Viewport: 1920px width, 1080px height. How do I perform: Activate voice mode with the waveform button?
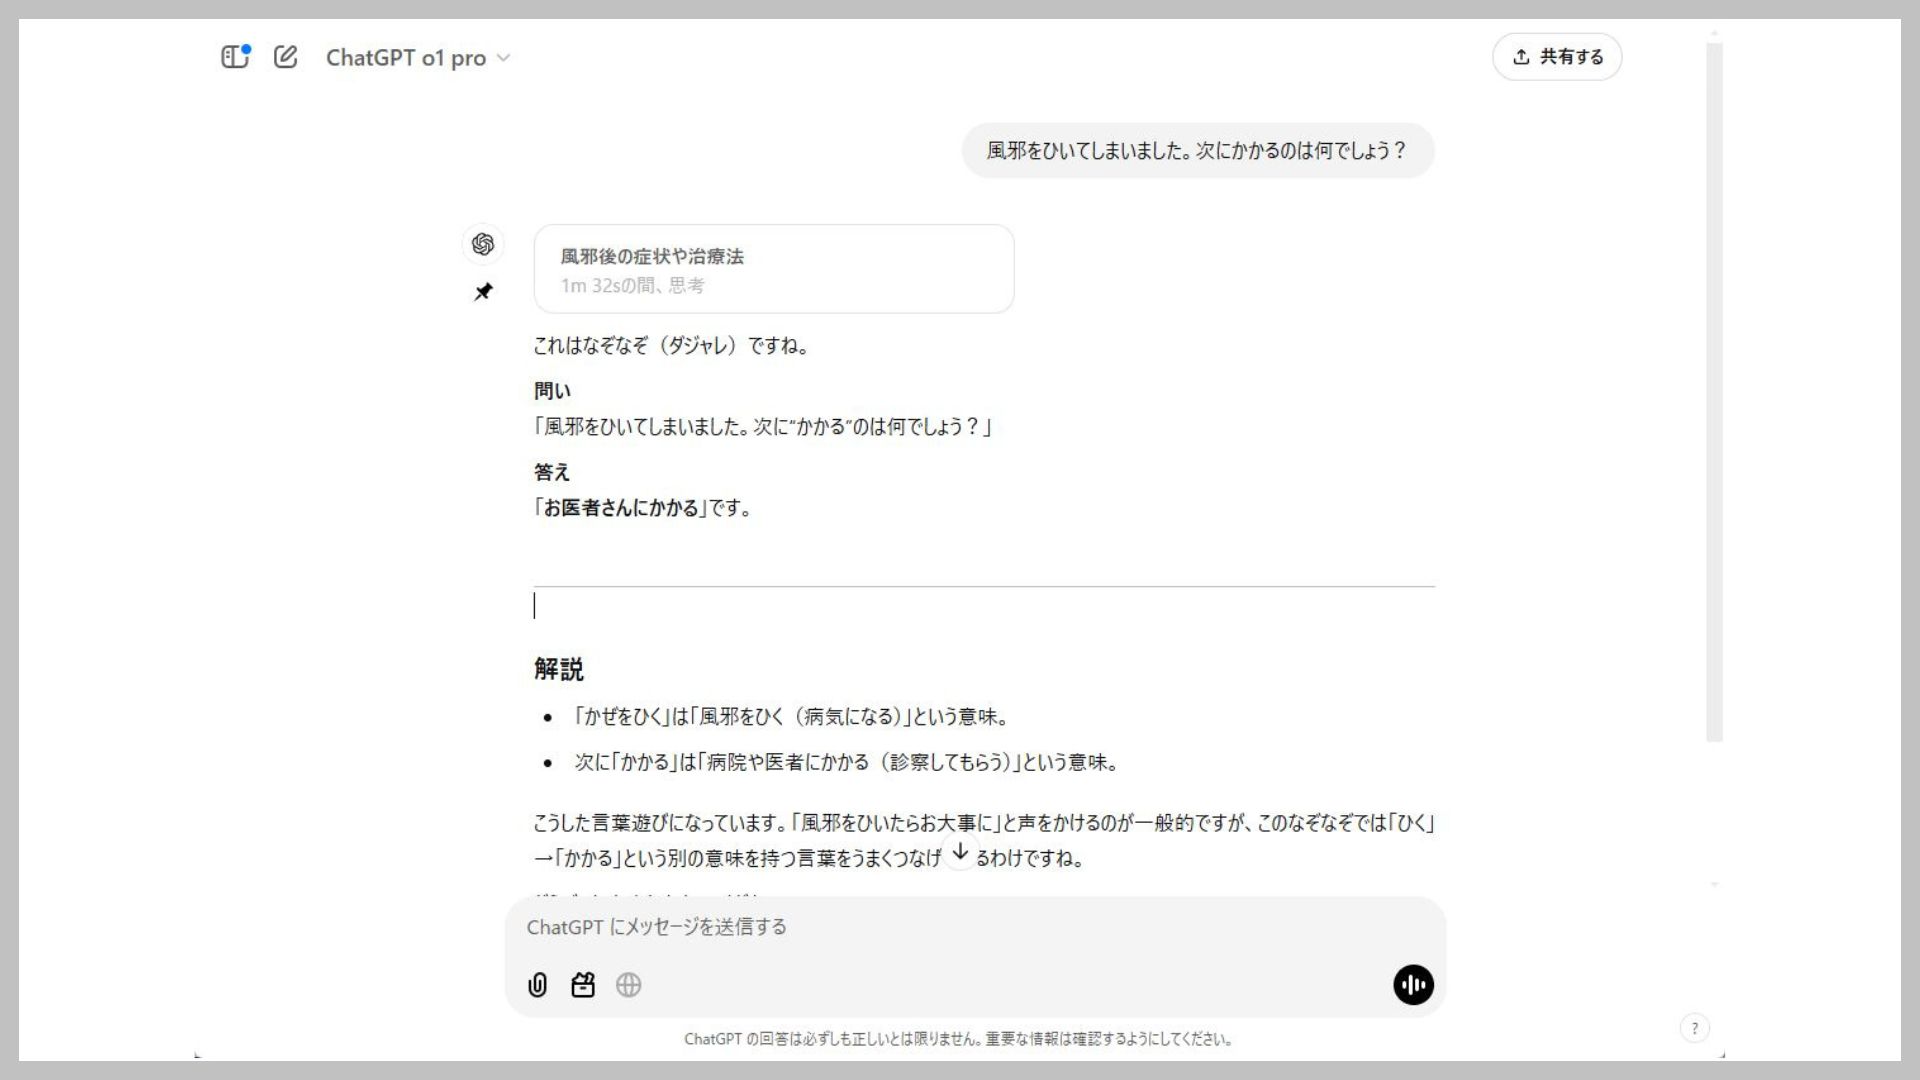(x=1412, y=985)
